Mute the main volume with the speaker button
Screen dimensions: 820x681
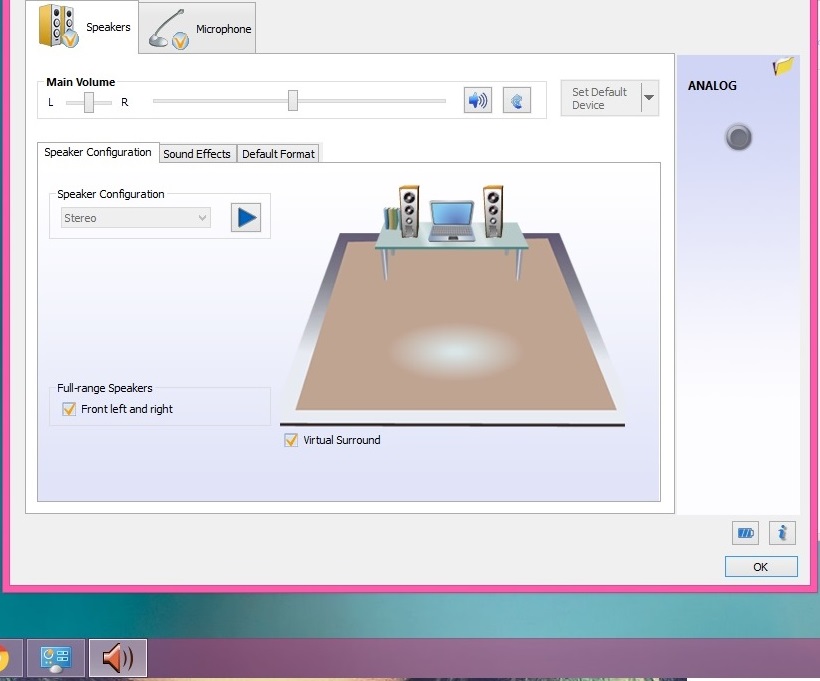[x=478, y=100]
